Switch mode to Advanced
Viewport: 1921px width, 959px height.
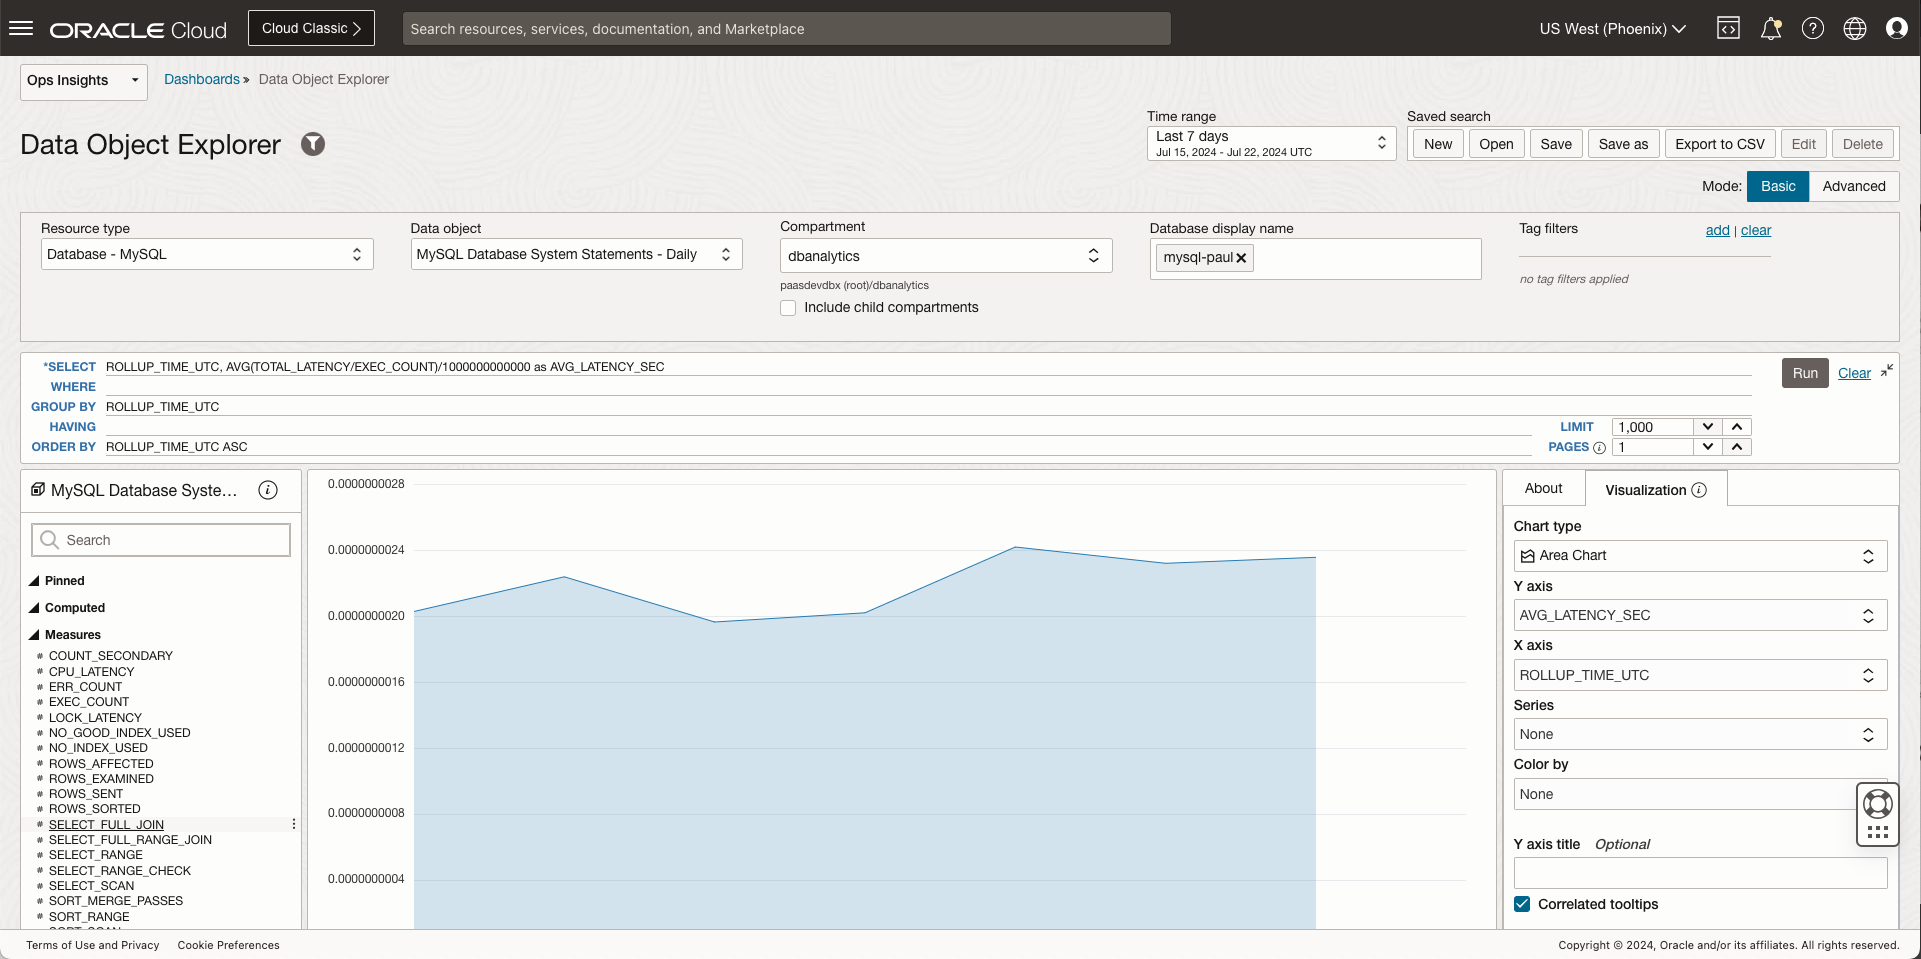1853,186
